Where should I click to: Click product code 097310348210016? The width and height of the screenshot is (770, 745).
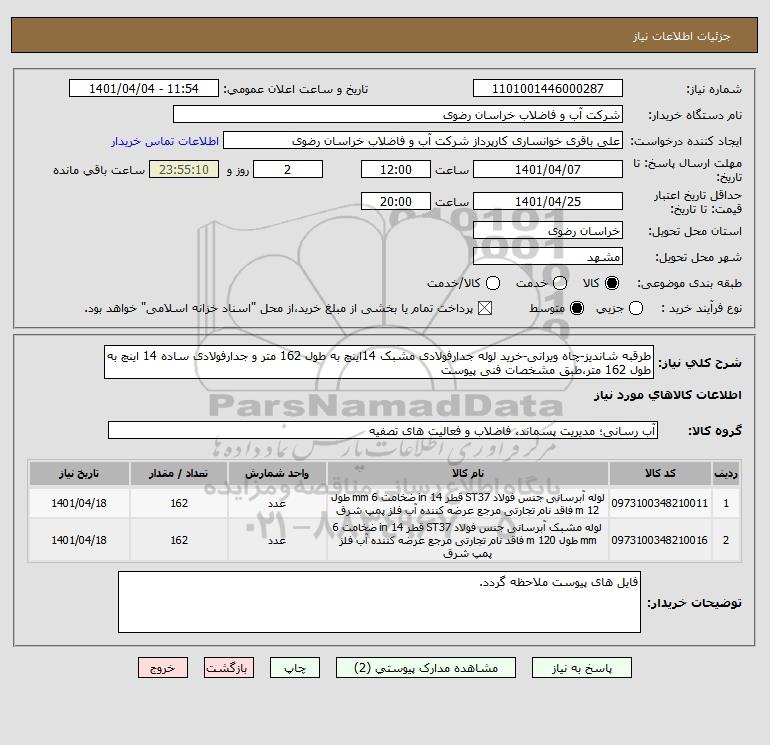[x=660, y=540]
